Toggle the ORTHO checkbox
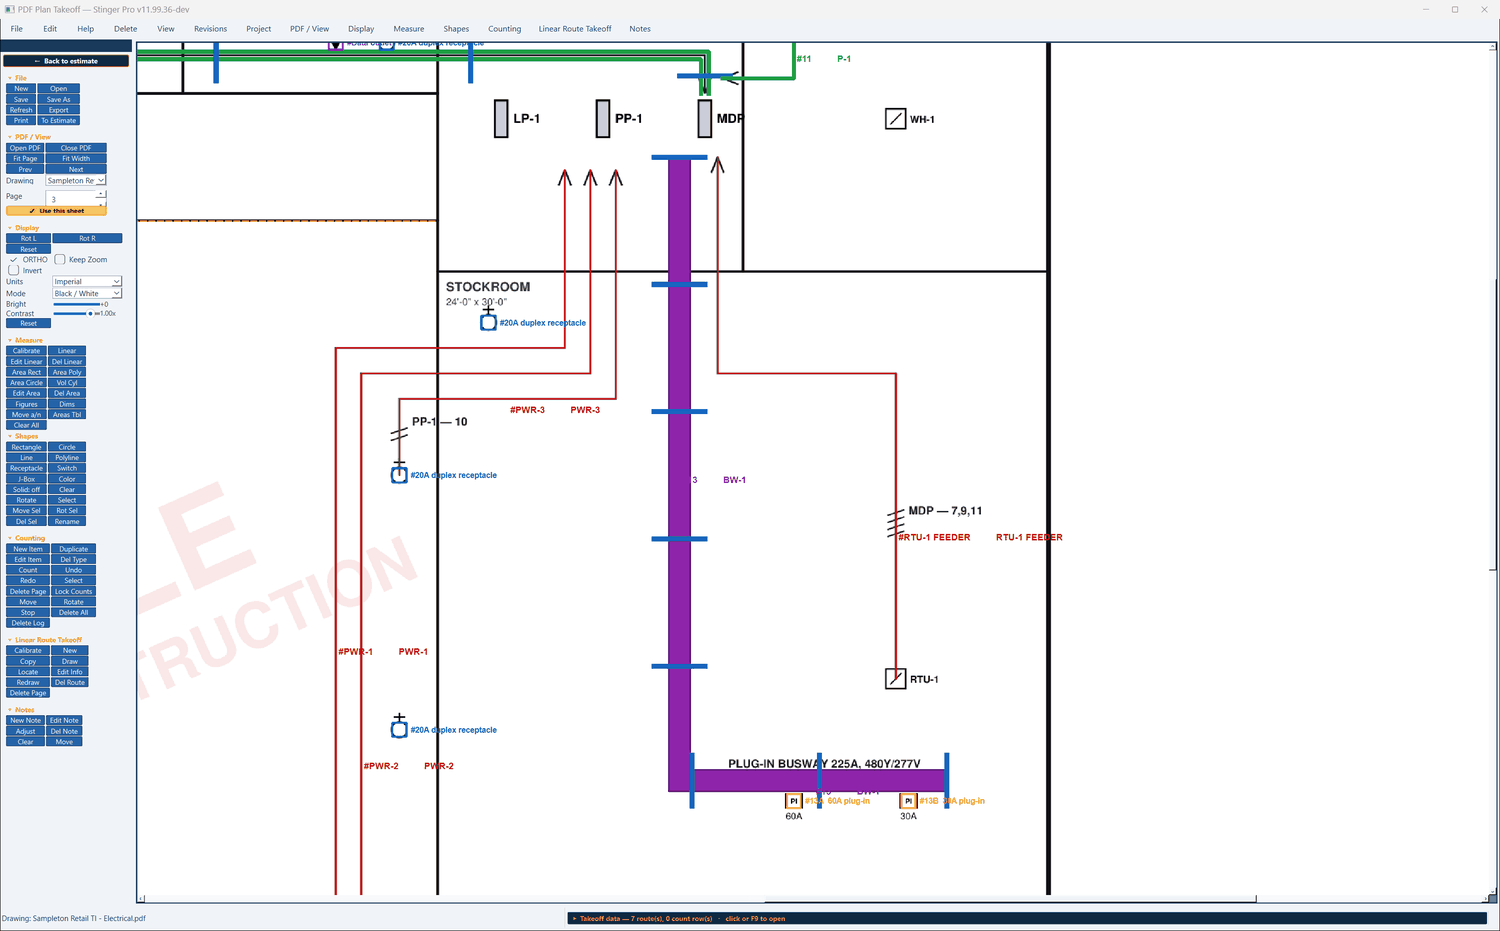The image size is (1500, 931). pos(14,259)
